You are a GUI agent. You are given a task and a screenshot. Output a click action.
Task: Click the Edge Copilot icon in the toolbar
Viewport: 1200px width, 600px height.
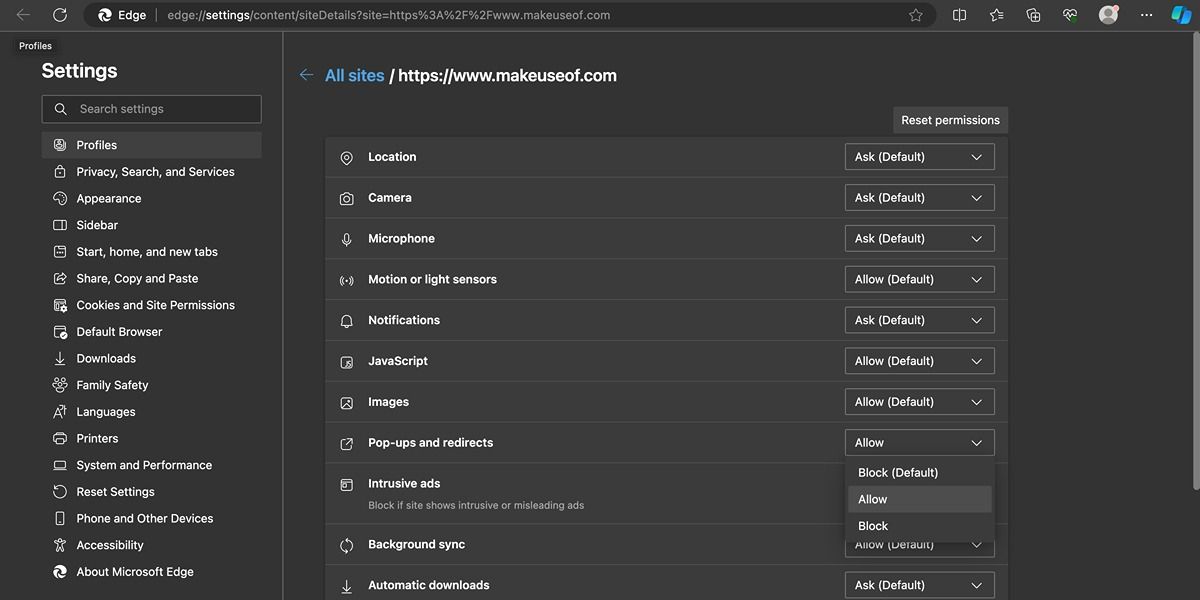(1181, 15)
